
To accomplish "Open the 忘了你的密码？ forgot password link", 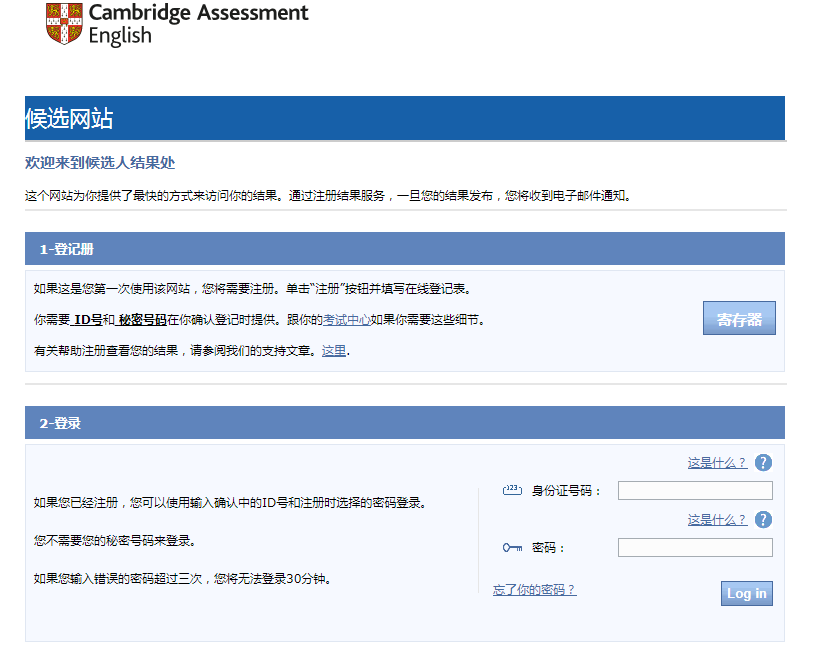I will [x=534, y=589].
